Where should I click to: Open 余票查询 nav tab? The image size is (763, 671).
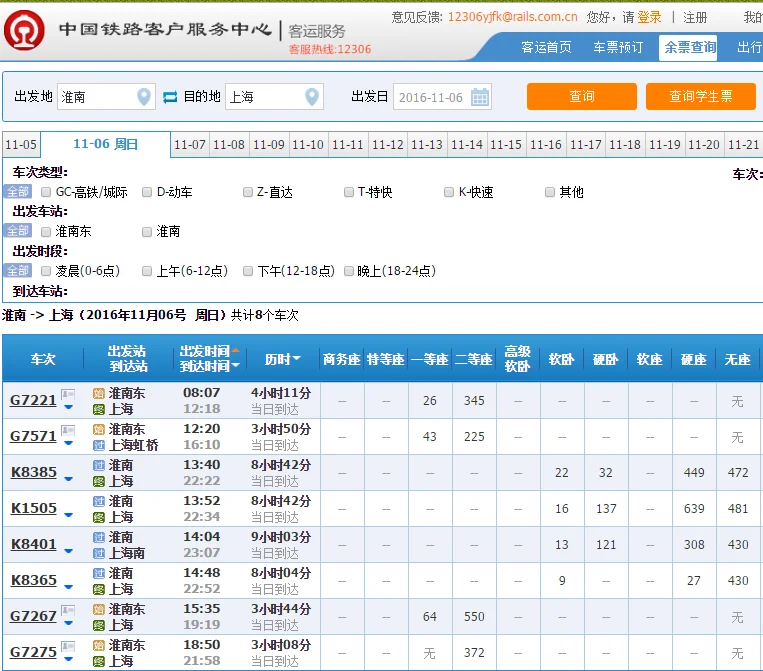point(688,48)
